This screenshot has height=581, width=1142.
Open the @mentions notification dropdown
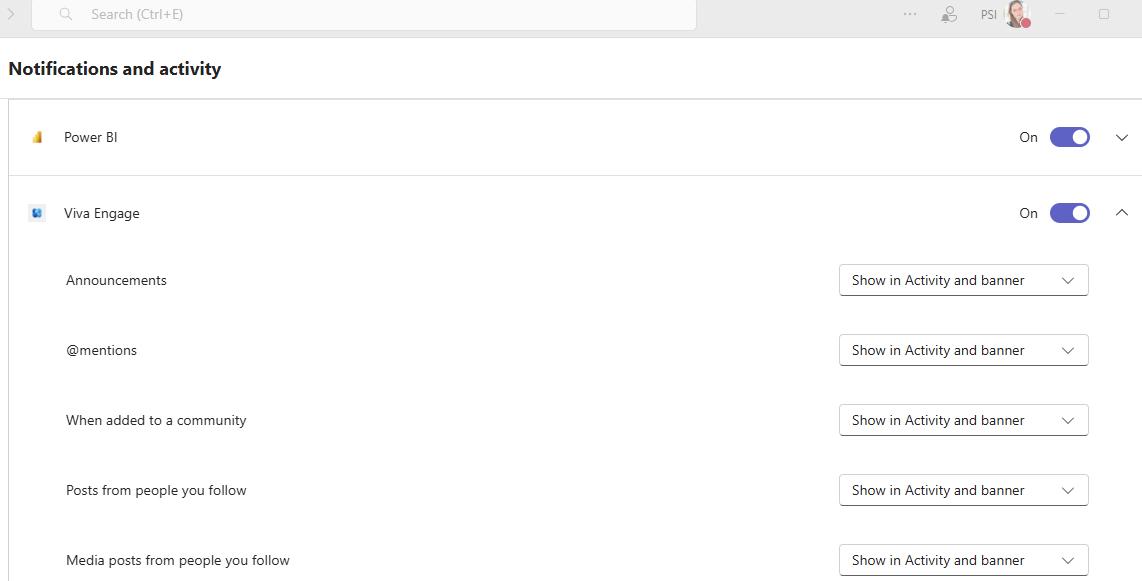pos(964,350)
